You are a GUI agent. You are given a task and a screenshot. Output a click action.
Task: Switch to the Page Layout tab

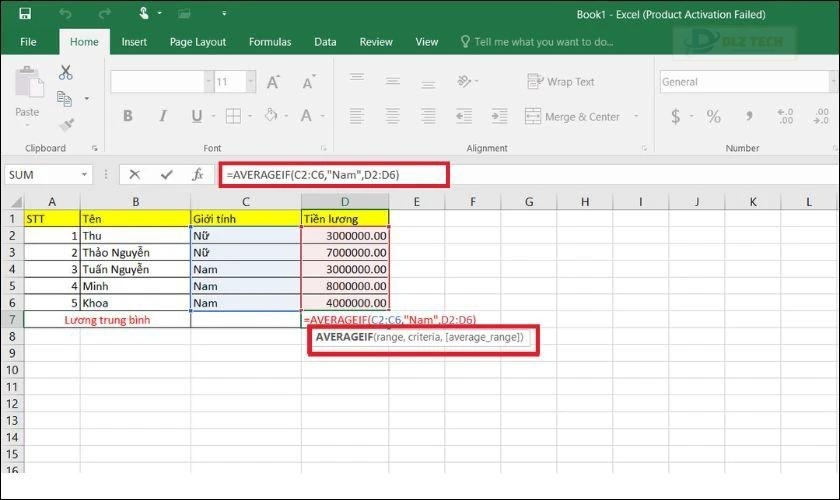[x=198, y=42]
